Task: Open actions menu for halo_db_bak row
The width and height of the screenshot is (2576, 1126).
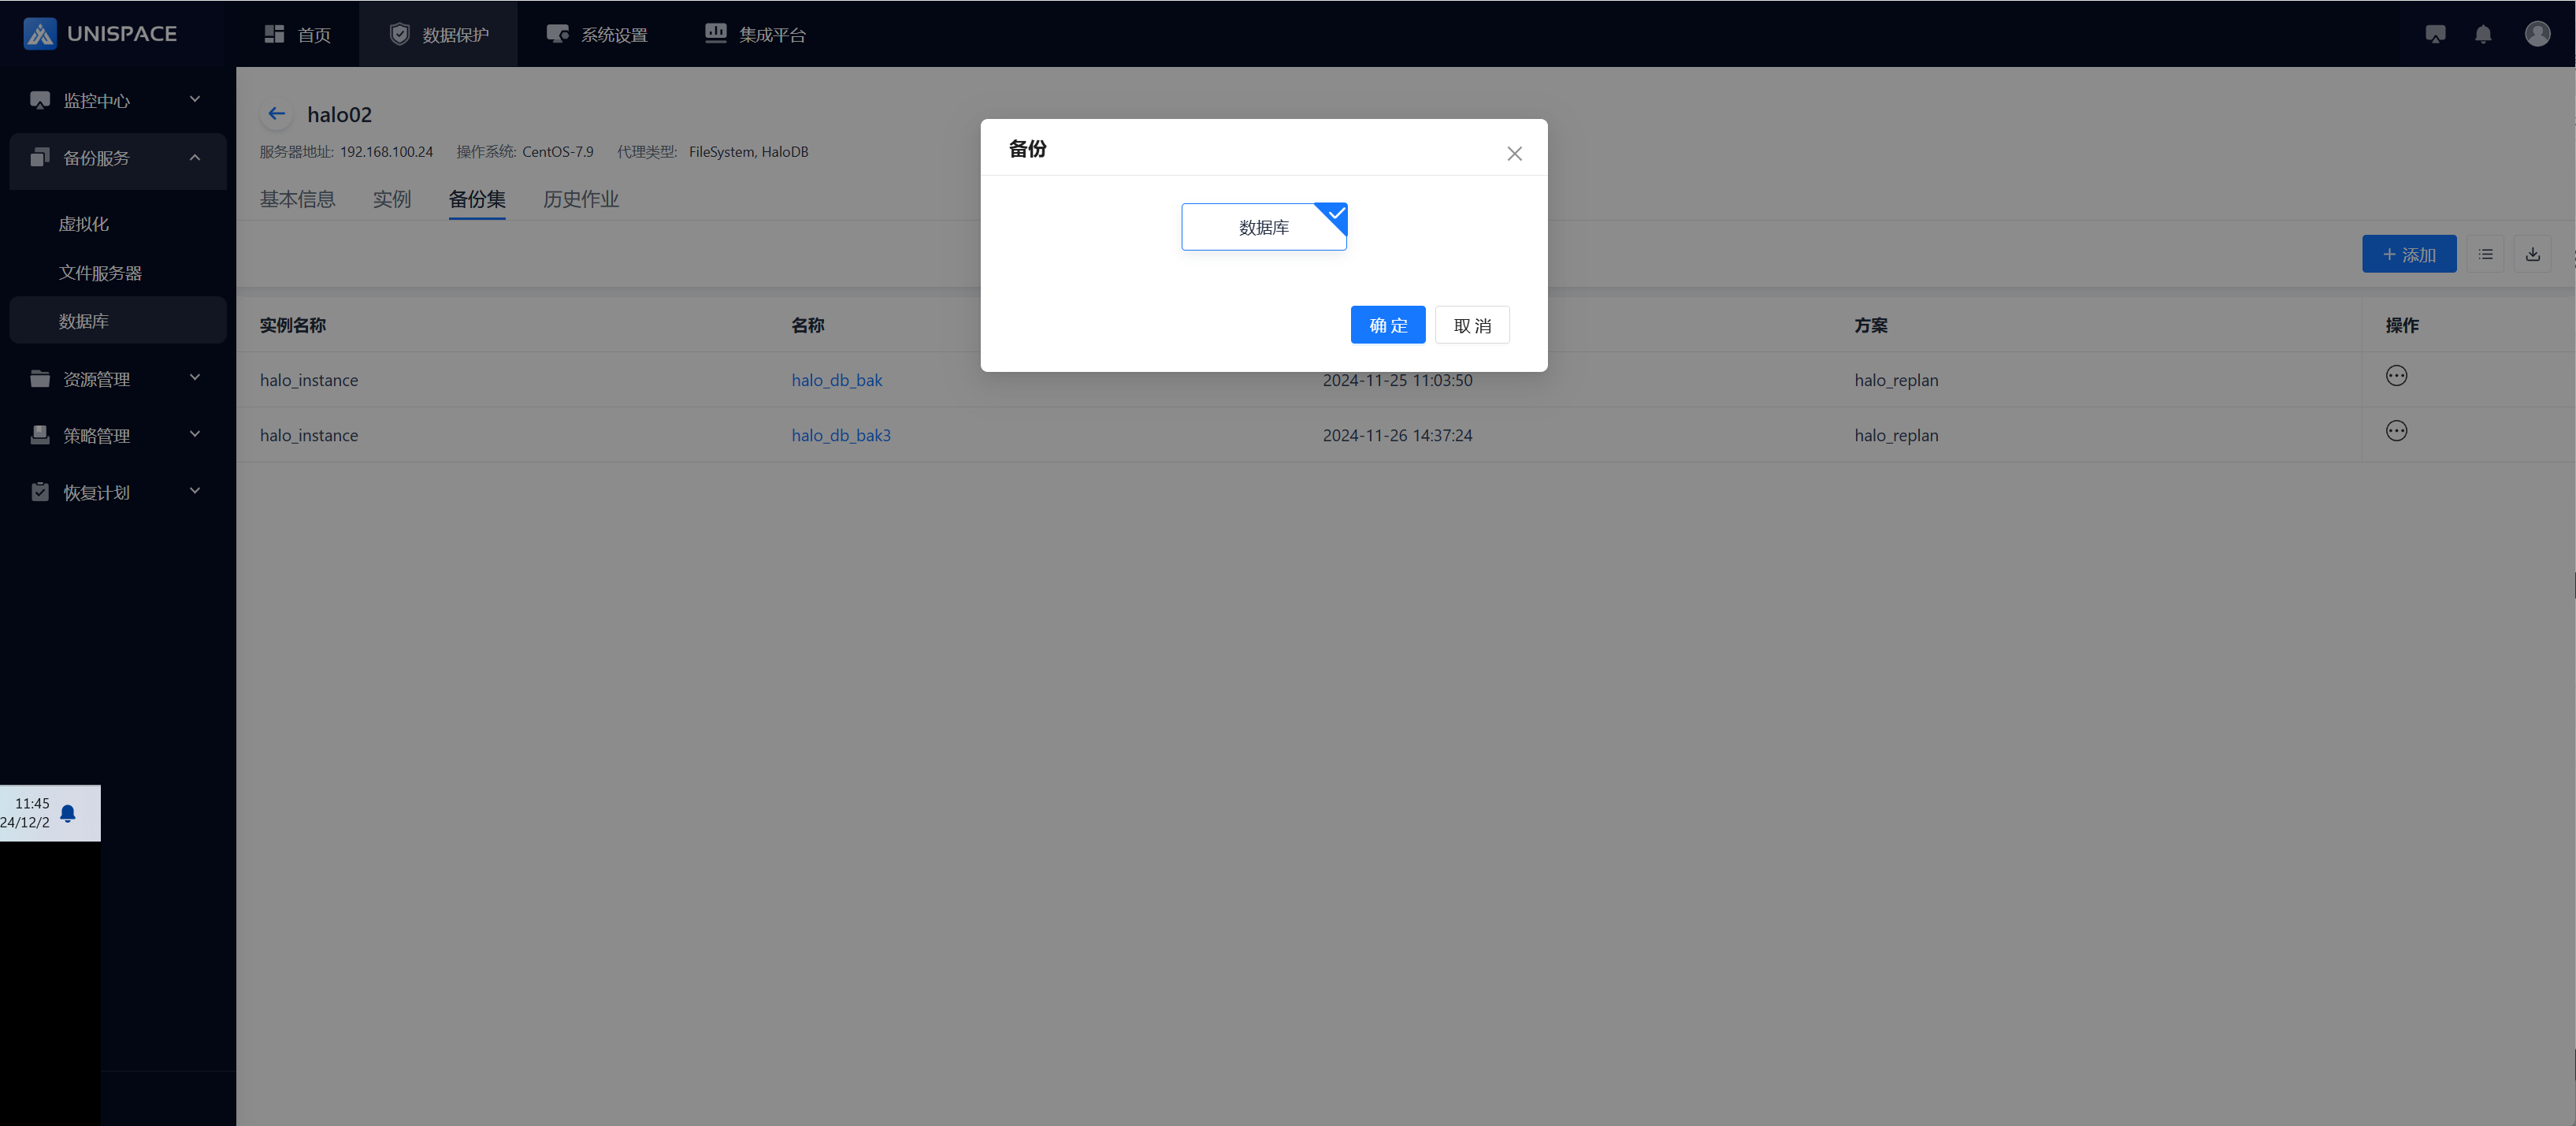Action: (2396, 376)
